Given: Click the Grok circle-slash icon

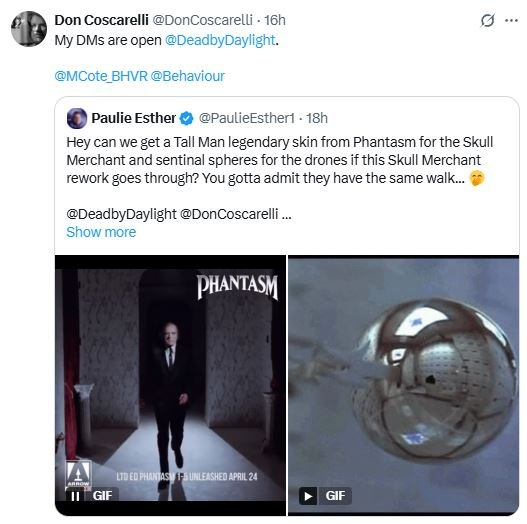Looking at the screenshot, I should coord(487,21).
